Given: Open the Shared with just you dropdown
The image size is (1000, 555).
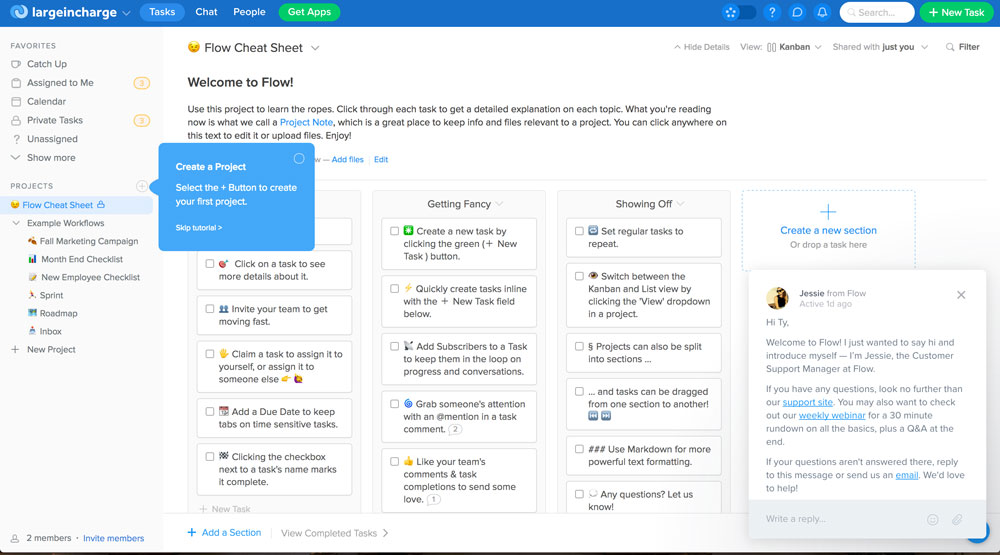Looking at the screenshot, I should (880, 47).
